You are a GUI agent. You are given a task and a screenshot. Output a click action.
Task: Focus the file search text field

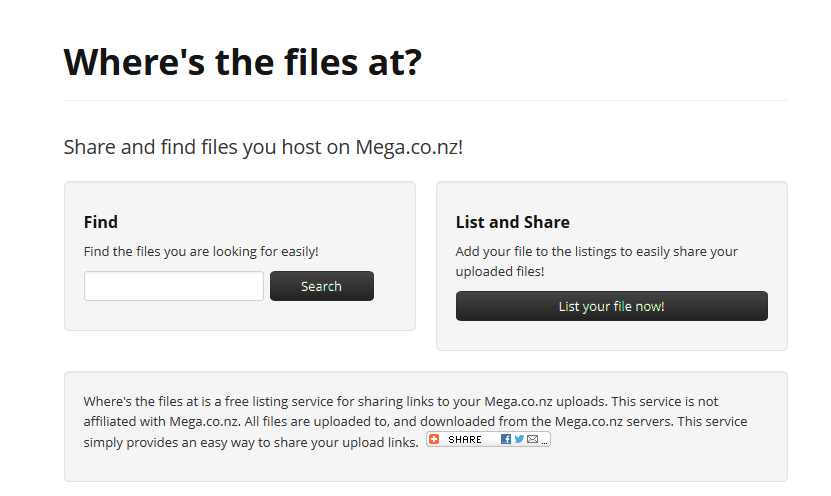coord(174,286)
